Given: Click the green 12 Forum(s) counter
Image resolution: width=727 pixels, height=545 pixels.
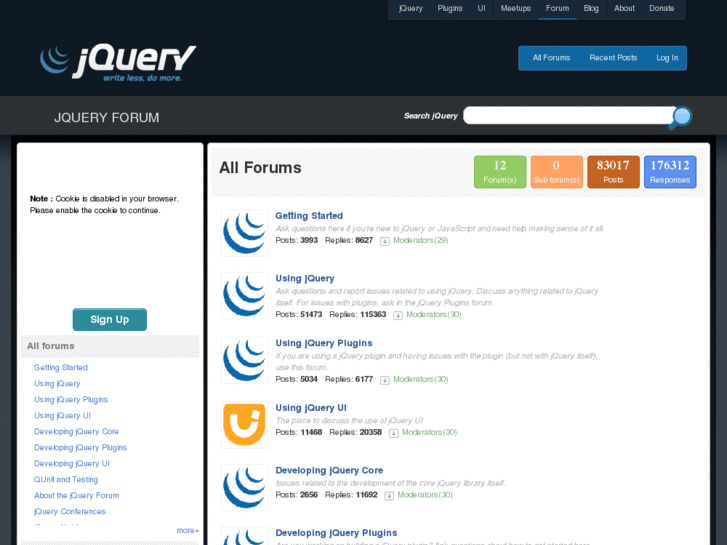Looking at the screenshot, I should point(500,172).
